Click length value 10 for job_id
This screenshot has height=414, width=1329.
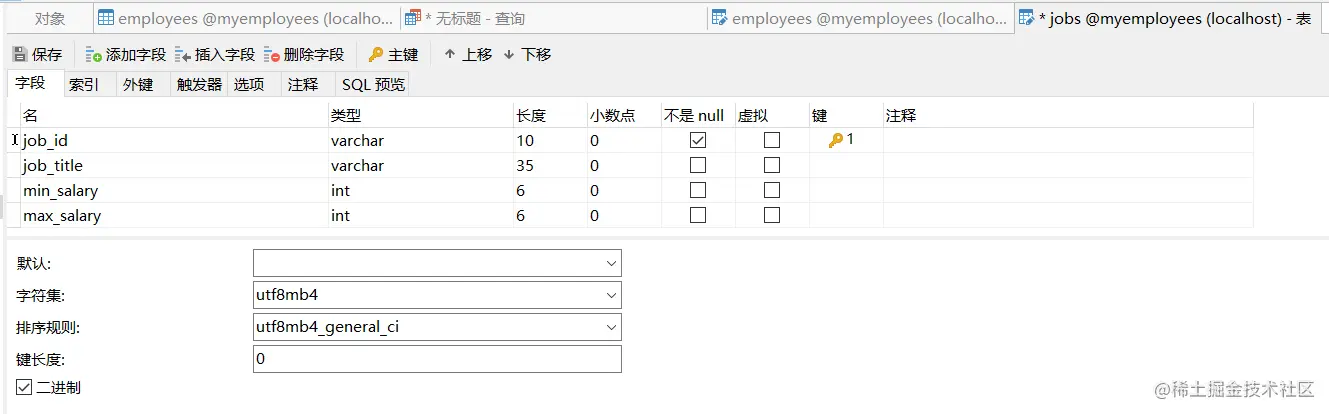click(x=550, y=141)
